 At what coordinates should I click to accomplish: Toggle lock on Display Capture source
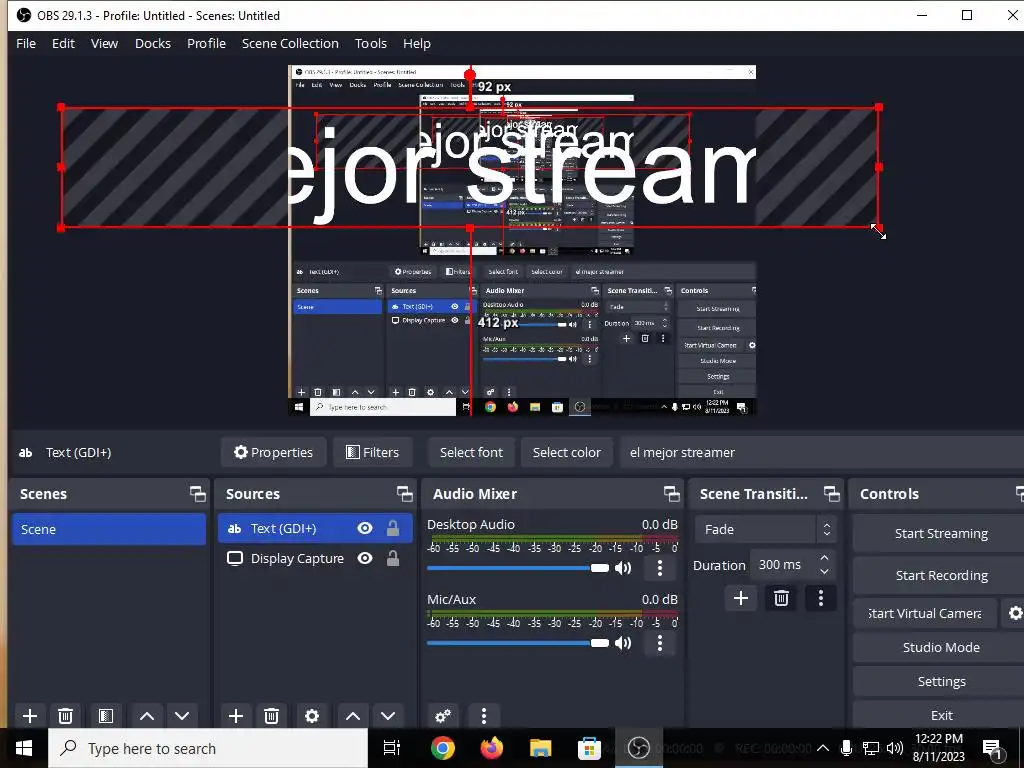[x=392, y=558]
